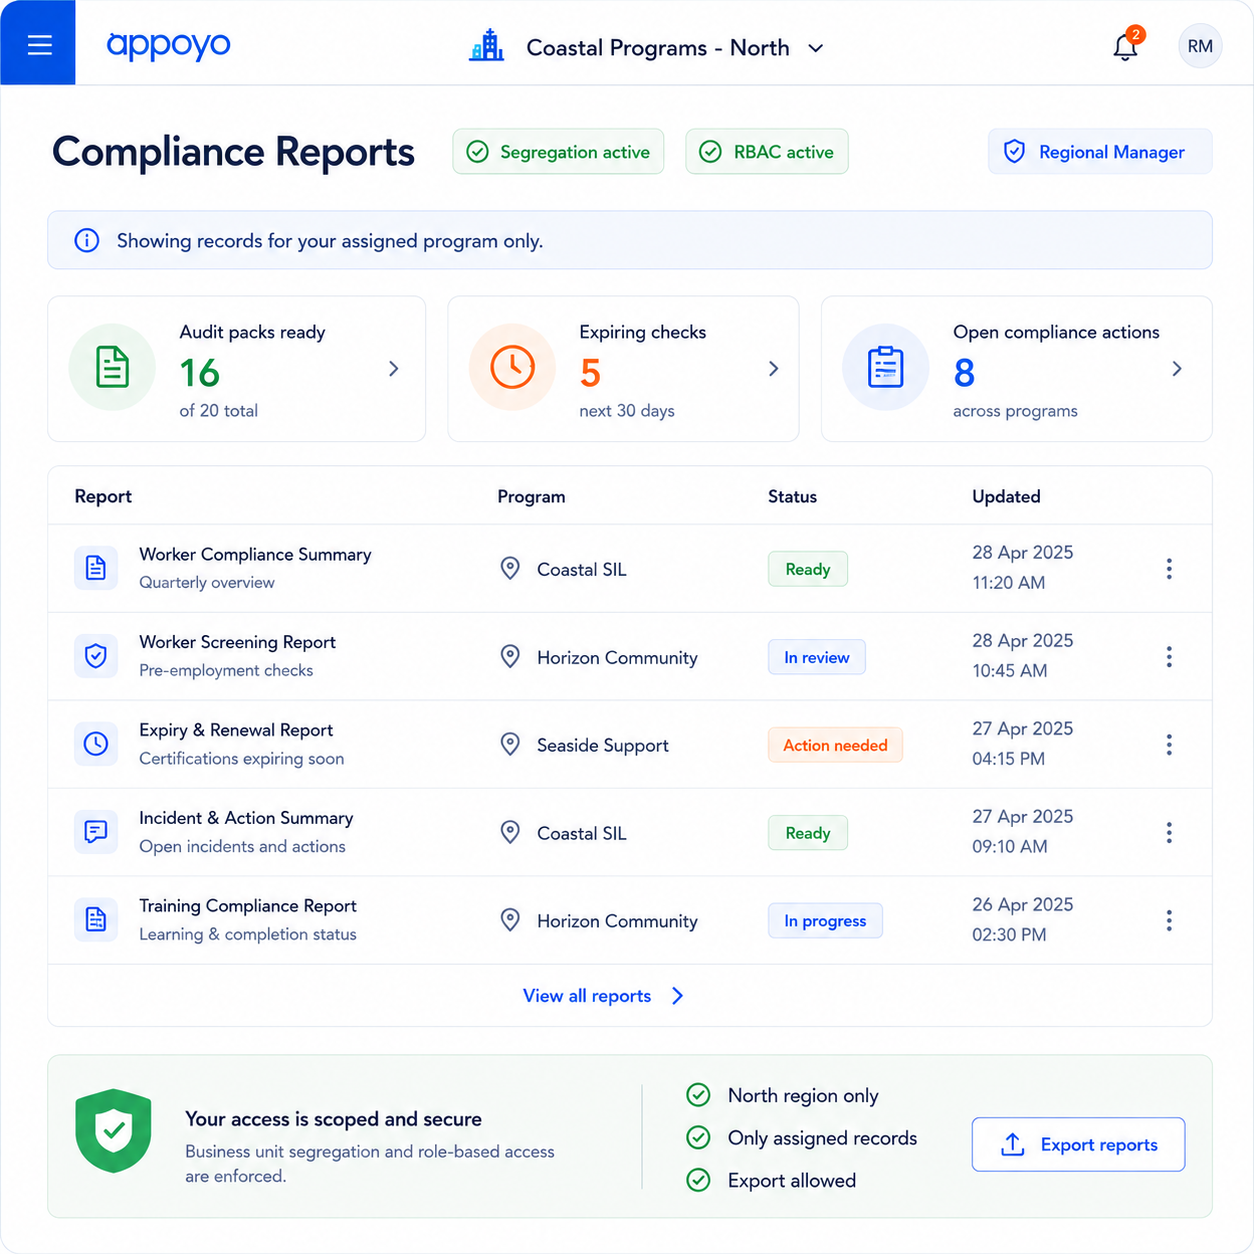
Task: Click the green secure shield icon
Action: tap(114, 1131)
